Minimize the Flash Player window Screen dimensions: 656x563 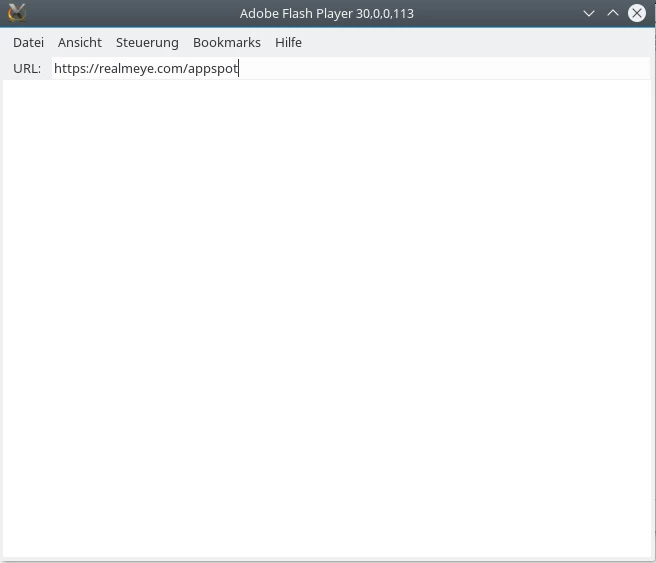pos(589,13)
